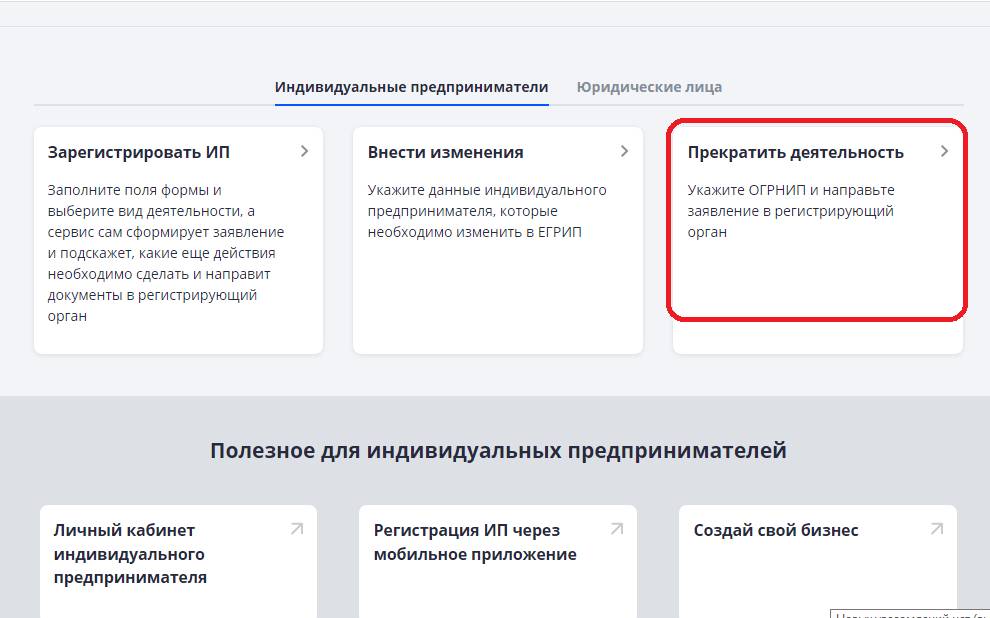Click the ОГРНИП description in Прекратить деятельность
990x618 pixels.
click(790, 211)
